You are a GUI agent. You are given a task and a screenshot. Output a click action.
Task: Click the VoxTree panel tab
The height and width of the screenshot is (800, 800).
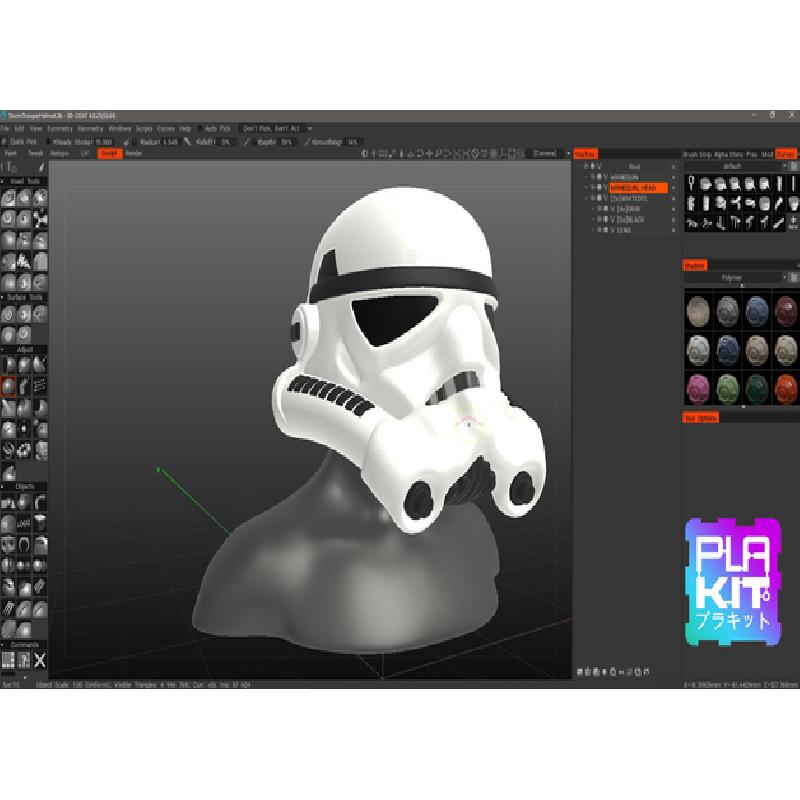585,154
